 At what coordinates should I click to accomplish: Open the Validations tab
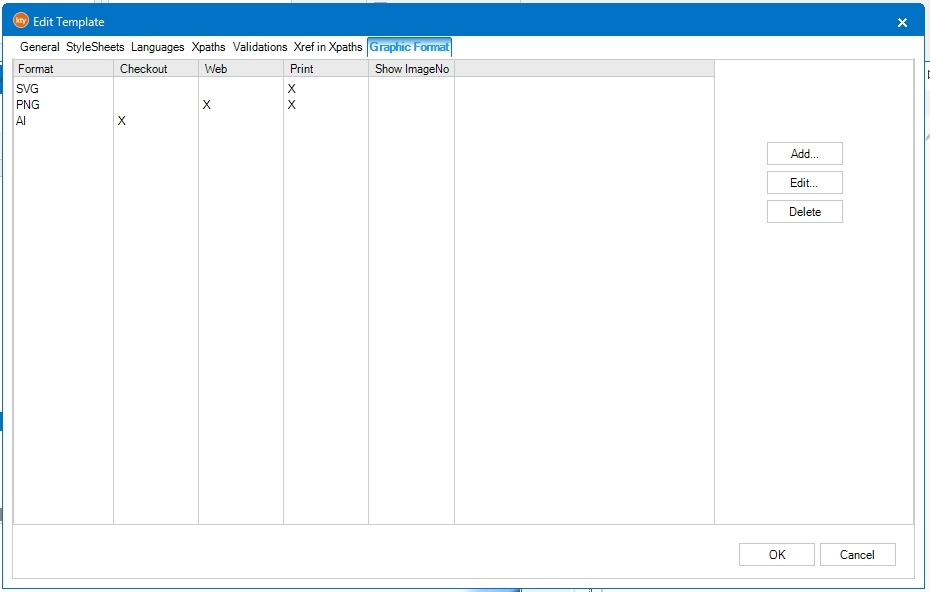point(260,47)
